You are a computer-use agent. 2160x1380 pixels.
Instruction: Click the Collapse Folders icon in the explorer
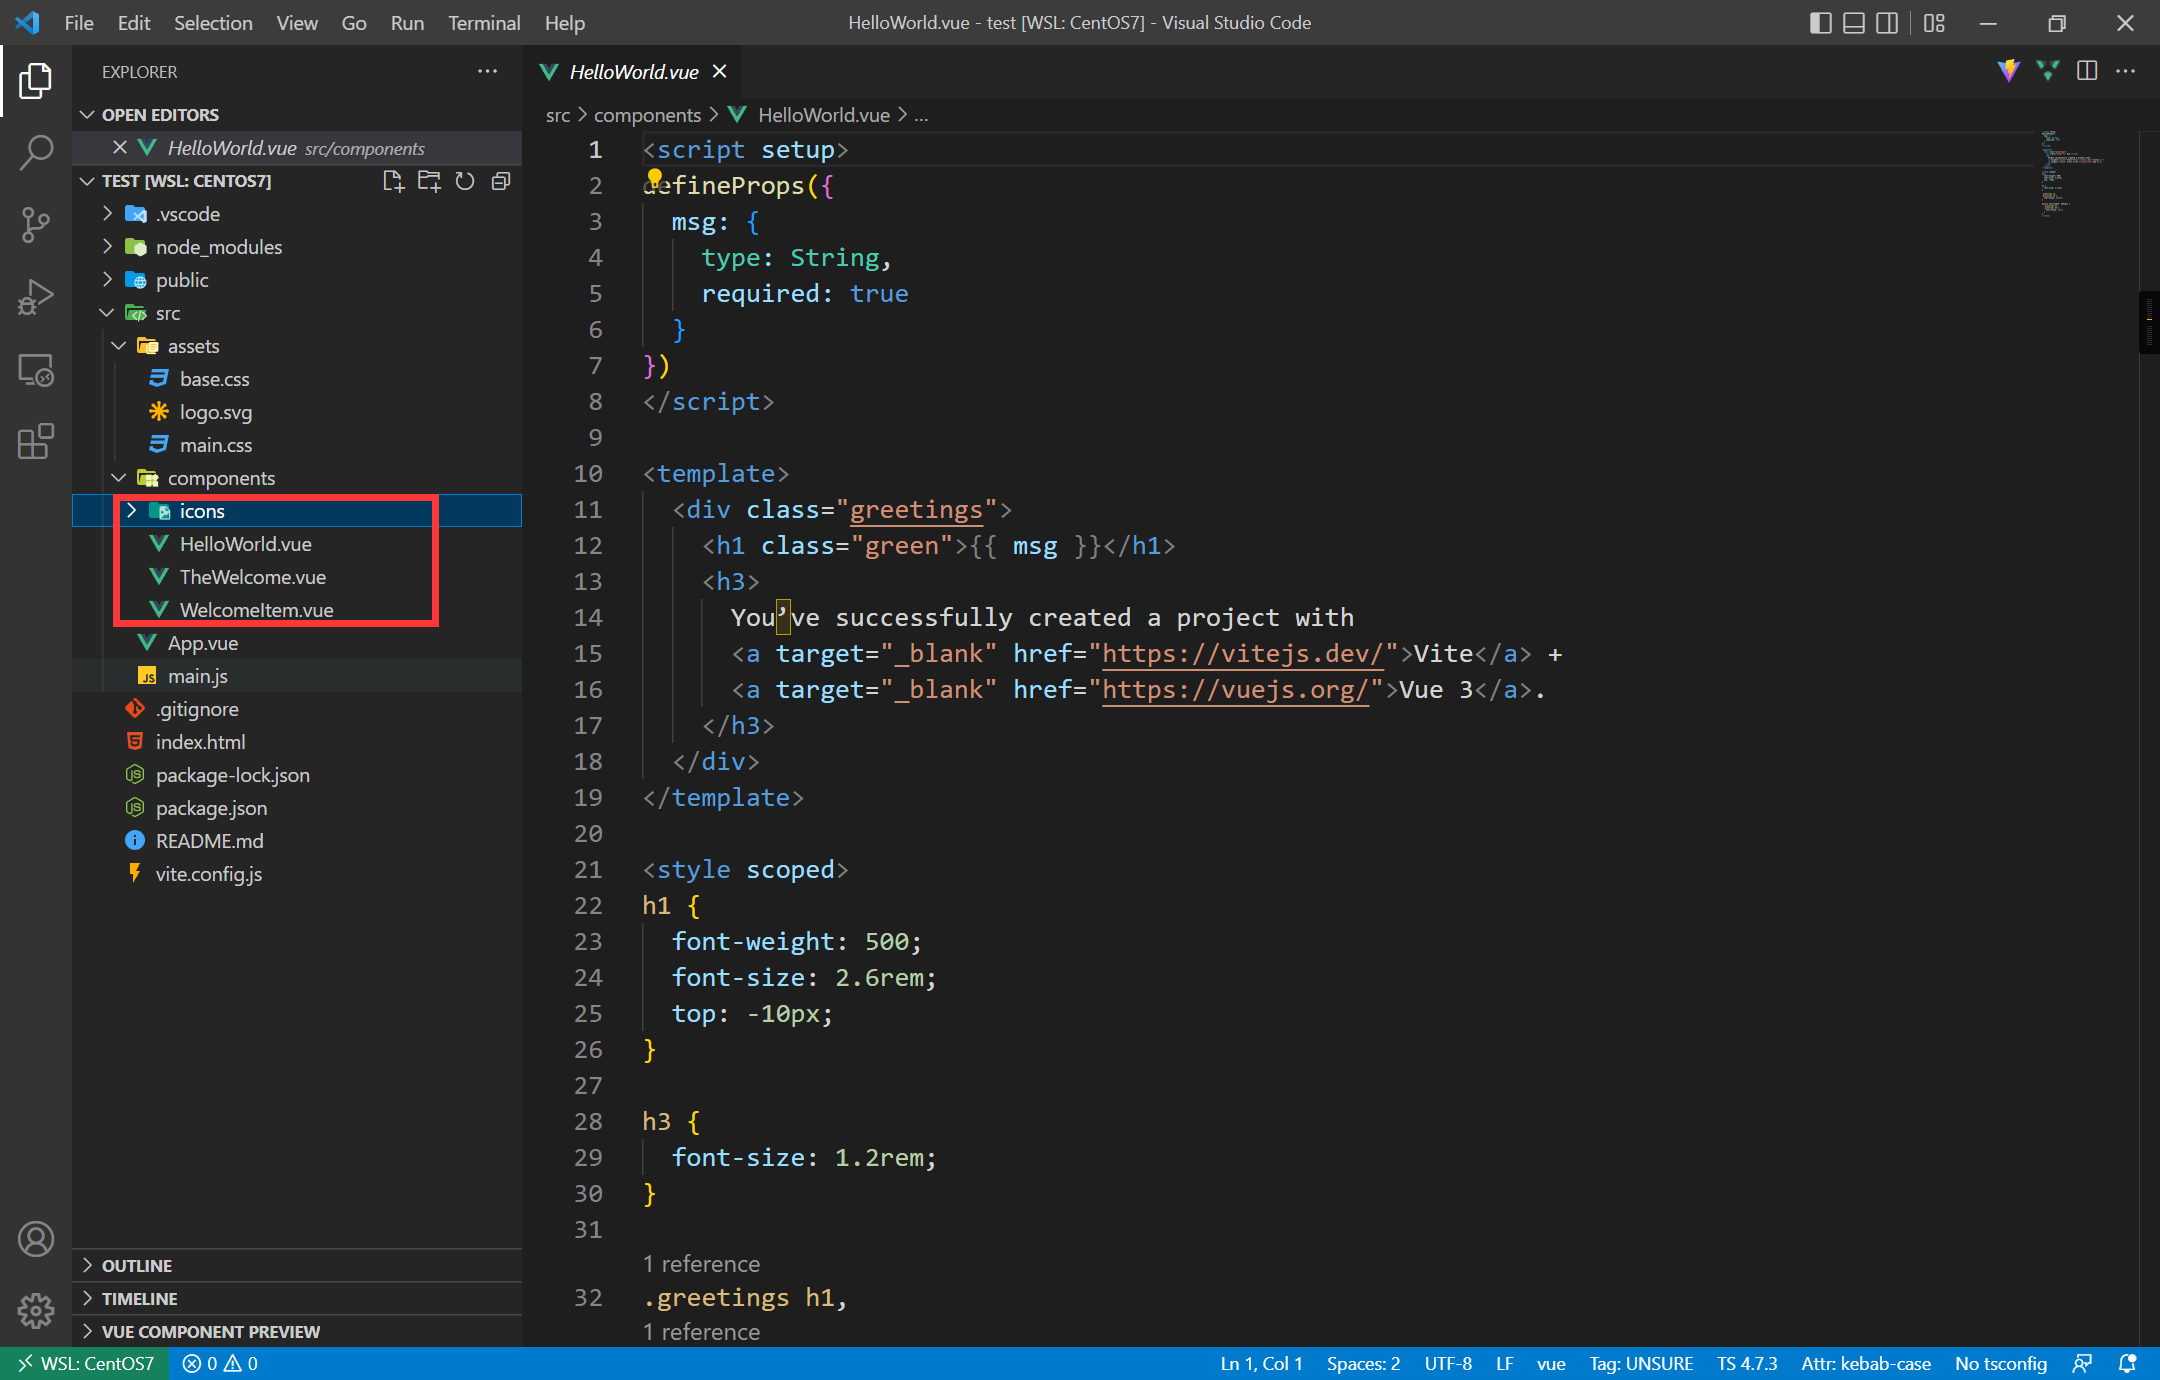click(501, 181)
